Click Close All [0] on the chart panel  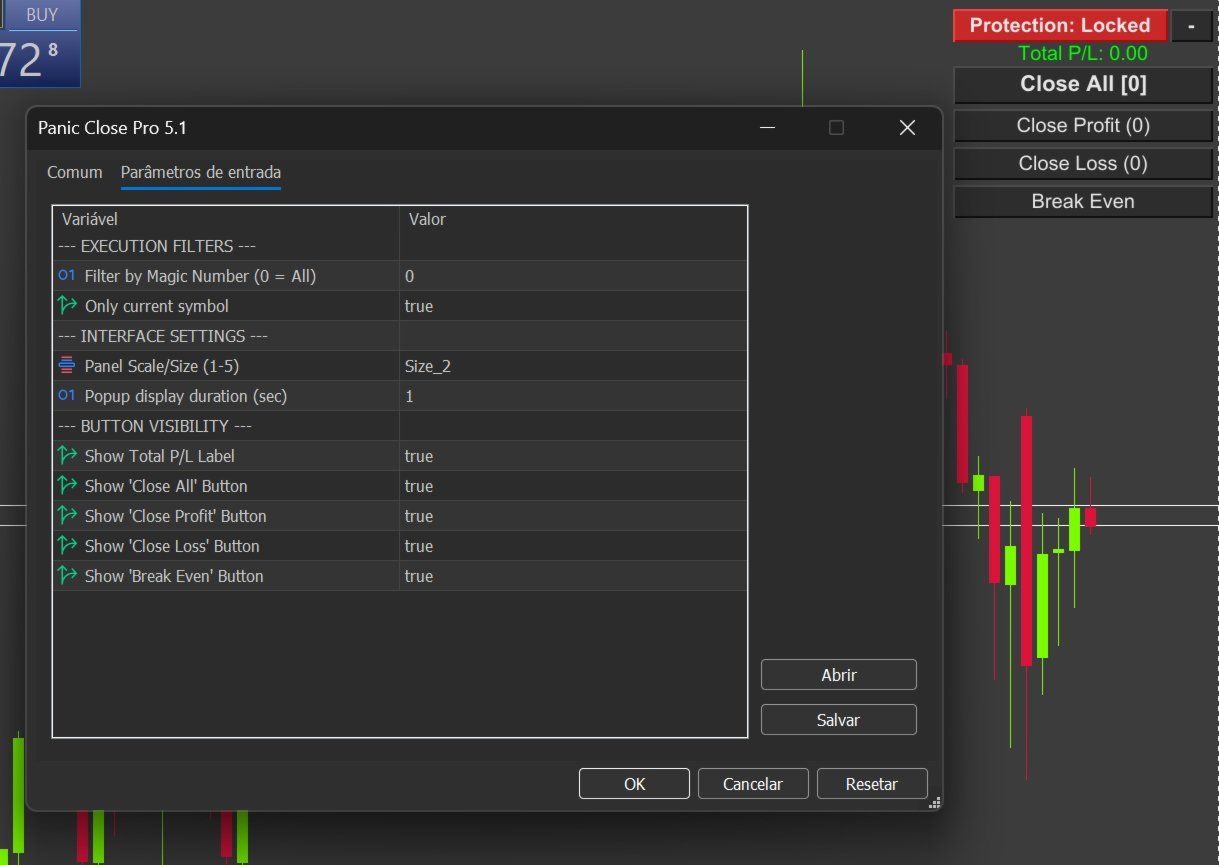pyautogui.click(x=1083, y=85)
